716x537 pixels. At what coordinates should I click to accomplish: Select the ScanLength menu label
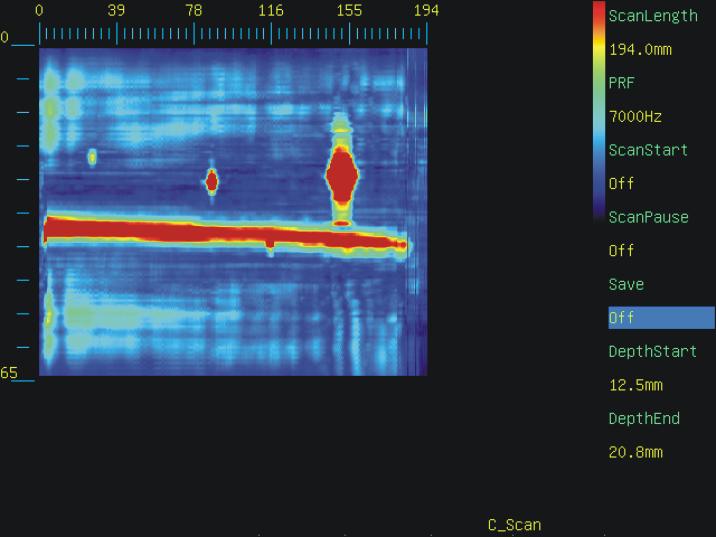click(653, 16)
